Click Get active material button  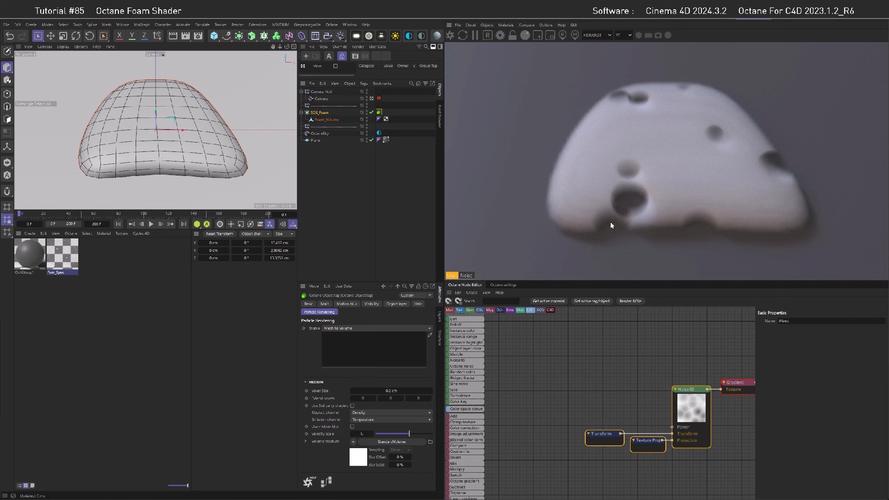point(549,301)
